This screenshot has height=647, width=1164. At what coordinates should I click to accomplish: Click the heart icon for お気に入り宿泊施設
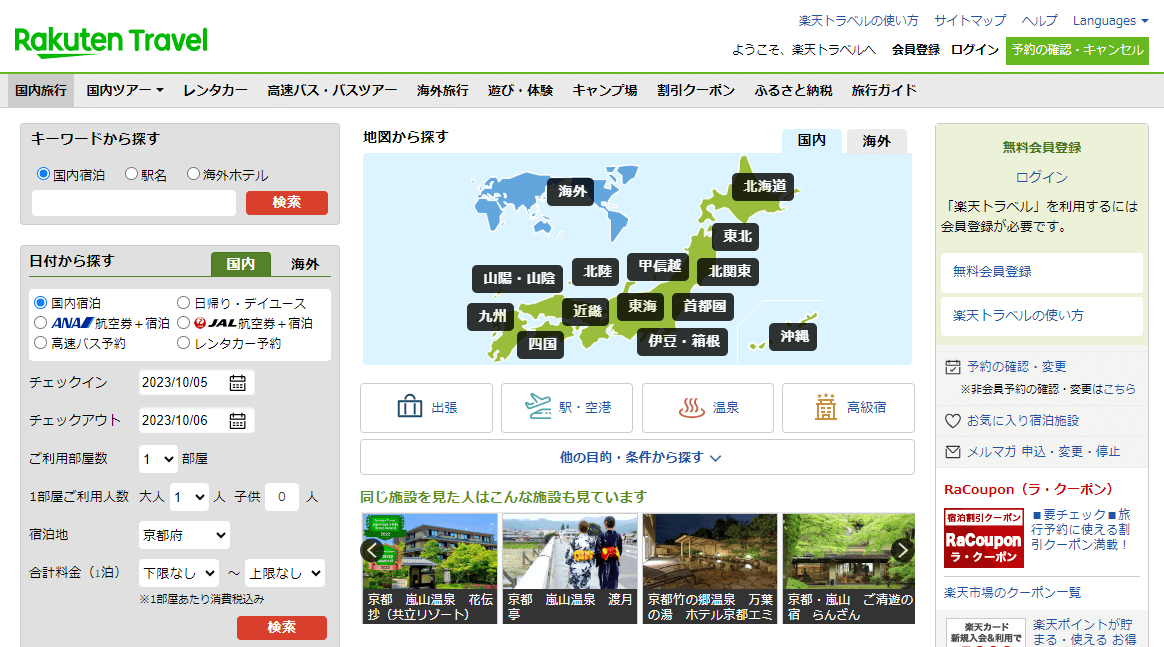(x=953, y=421)
